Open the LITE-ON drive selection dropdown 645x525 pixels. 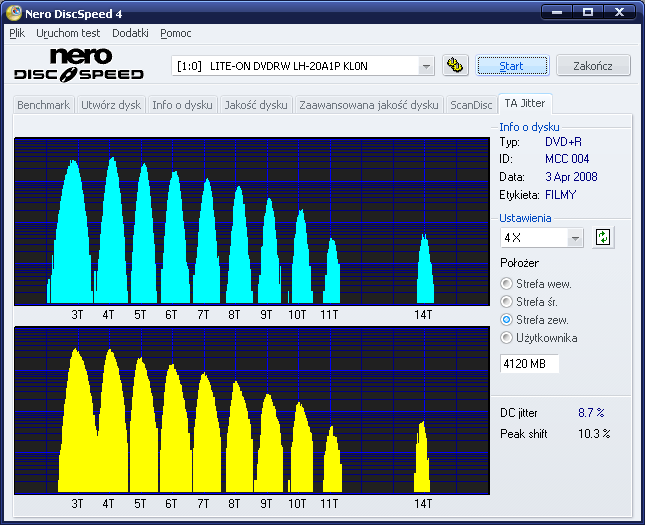click(426, 66)
